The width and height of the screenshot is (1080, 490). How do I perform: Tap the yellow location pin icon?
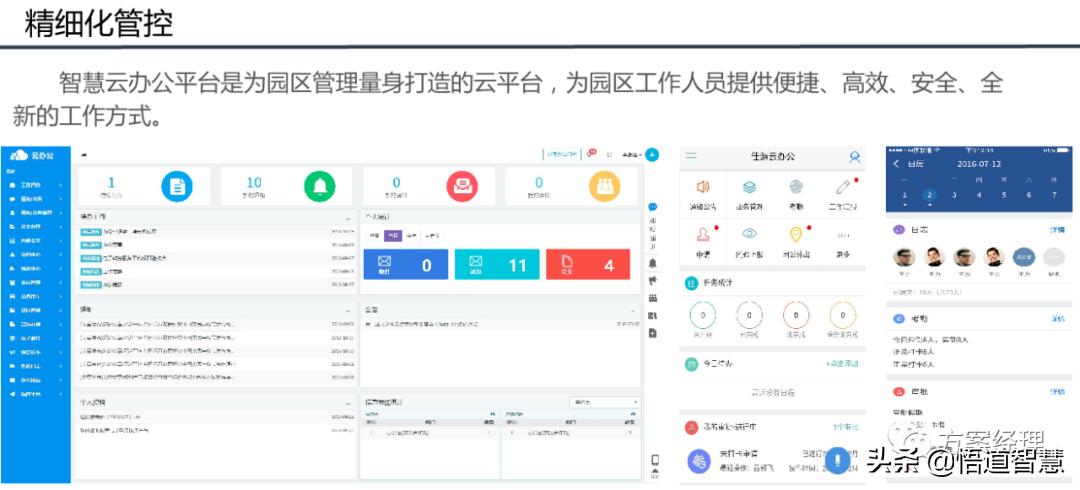tap(795, 235)
